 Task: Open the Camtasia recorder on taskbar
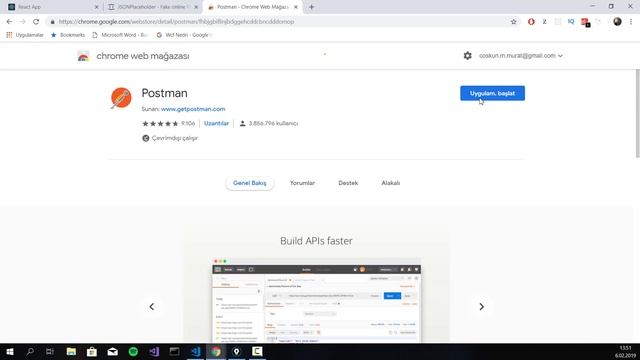point(257,351)
